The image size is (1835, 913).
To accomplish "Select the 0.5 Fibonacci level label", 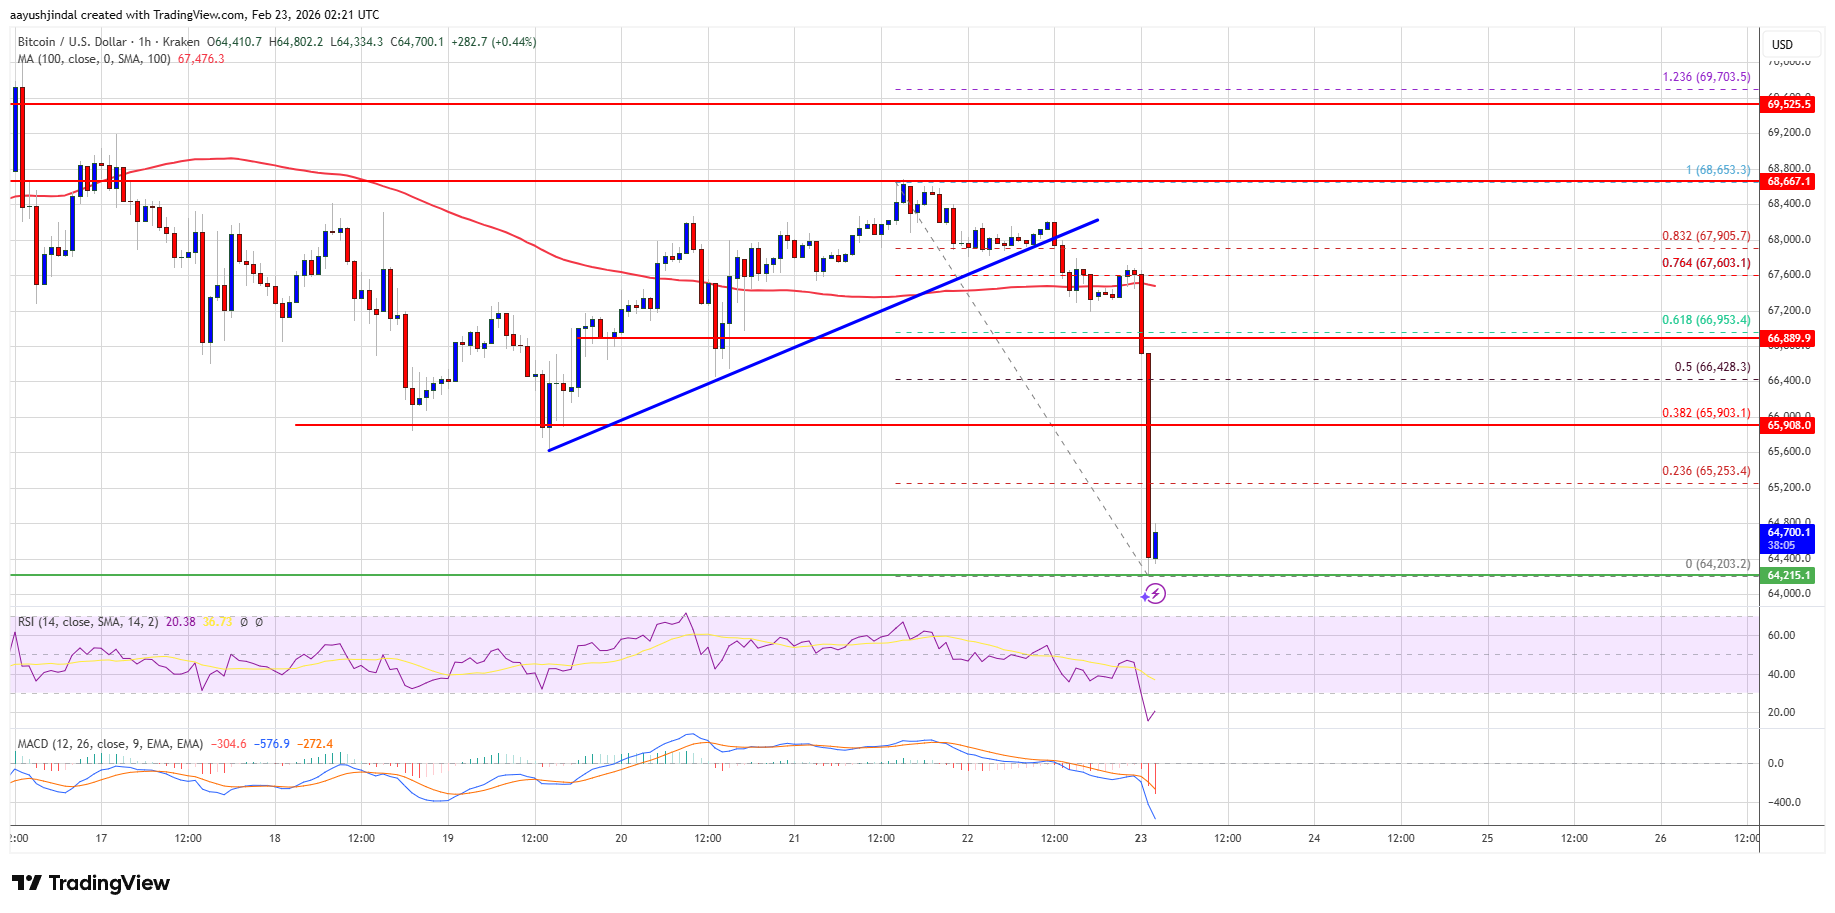I will coord(1712,367).
